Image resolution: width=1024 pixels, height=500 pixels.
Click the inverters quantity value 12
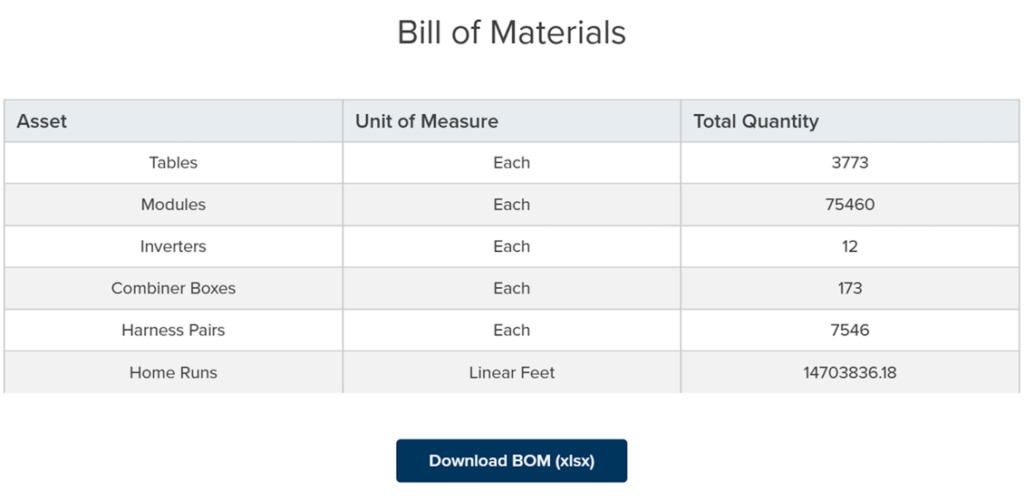tap(849, 247)
